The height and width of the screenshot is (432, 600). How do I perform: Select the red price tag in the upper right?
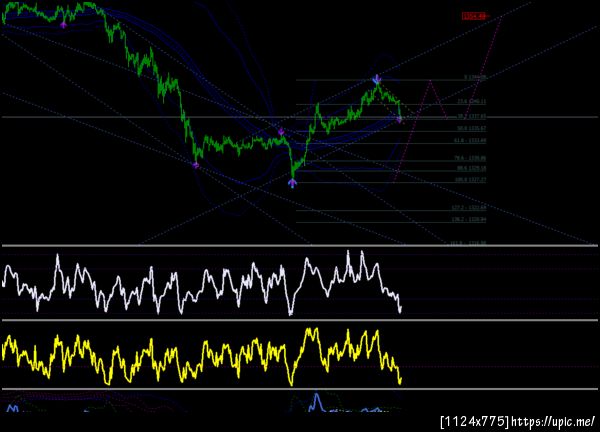point(475,16)
